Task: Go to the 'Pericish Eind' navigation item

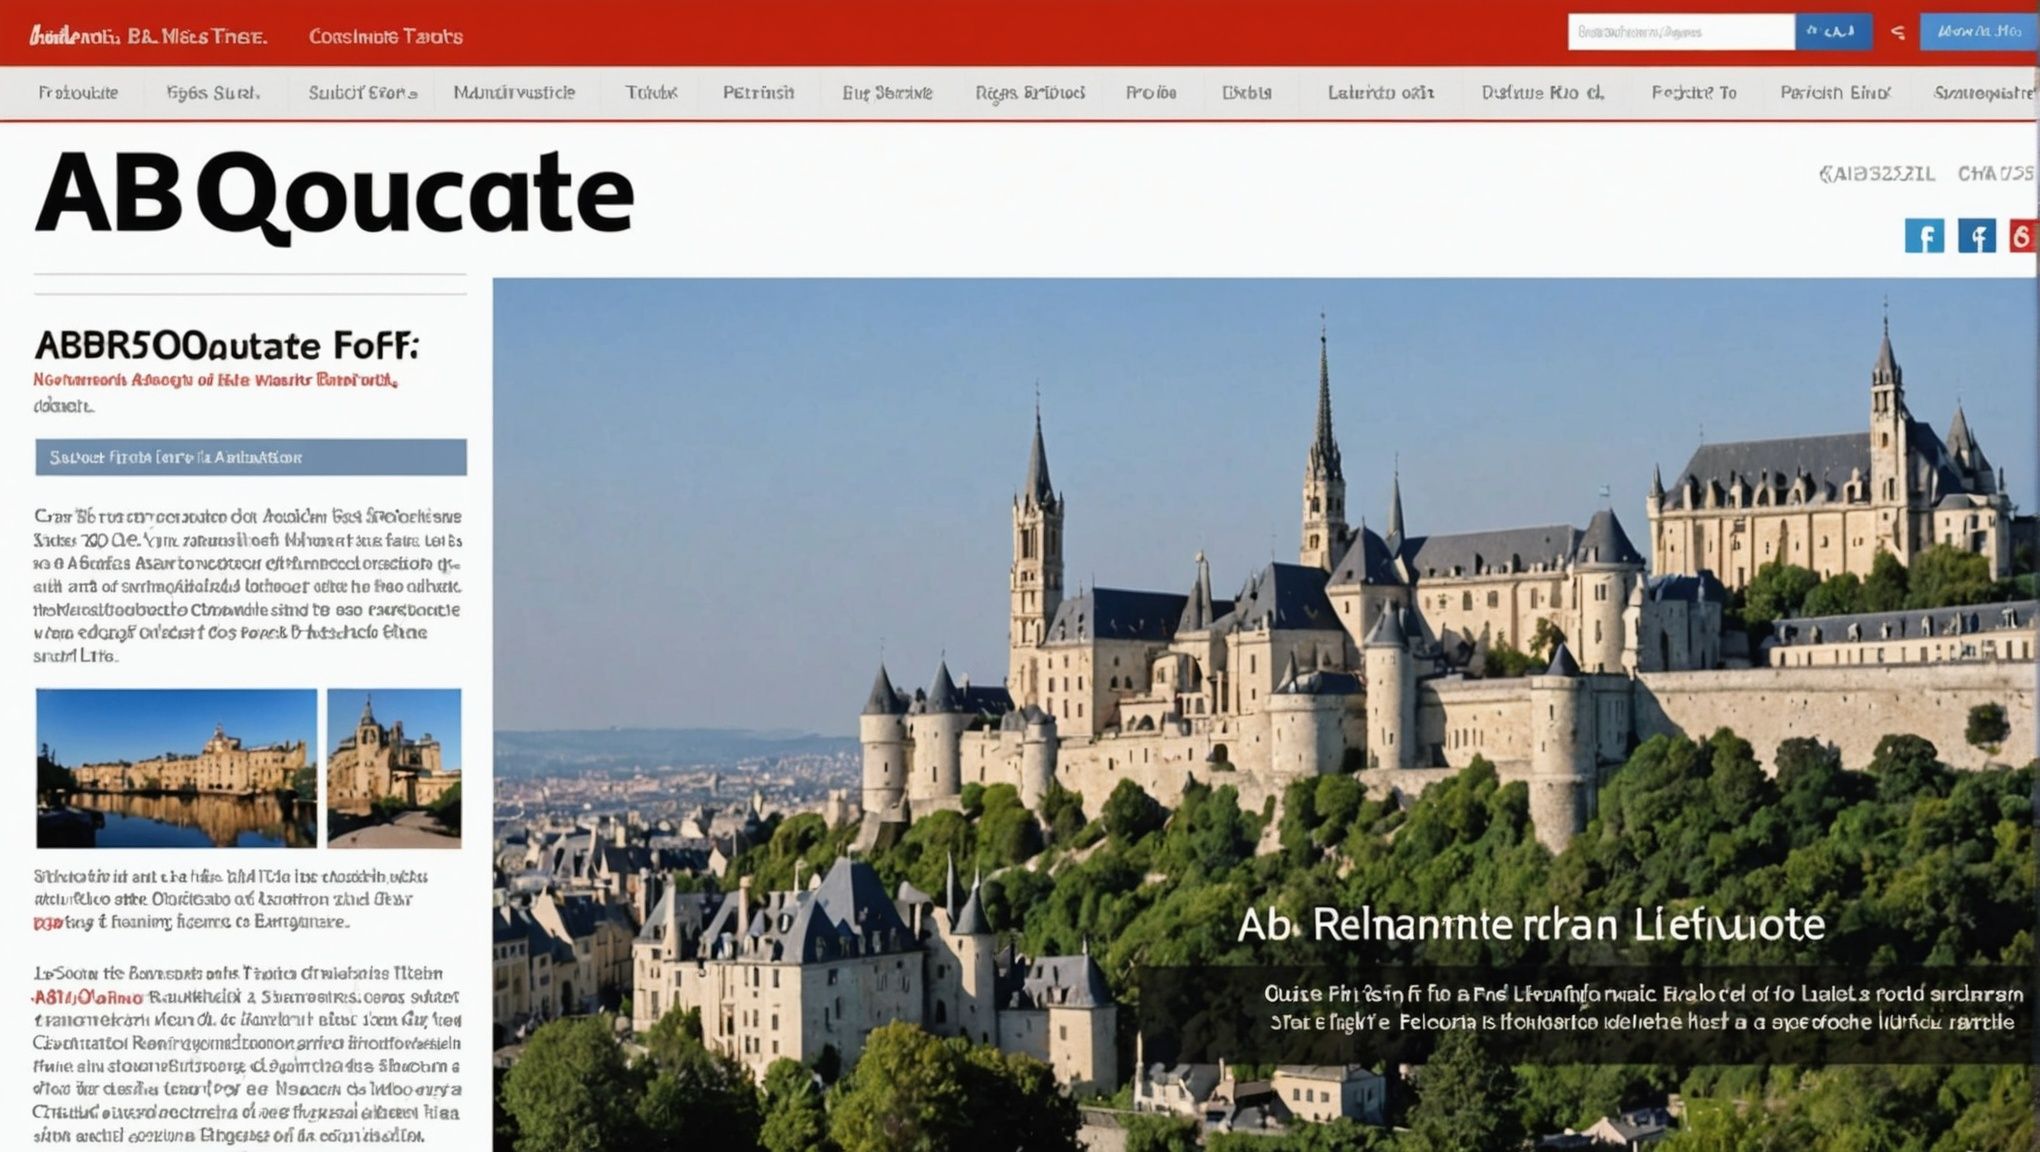Action: [x=1835, y=93]
